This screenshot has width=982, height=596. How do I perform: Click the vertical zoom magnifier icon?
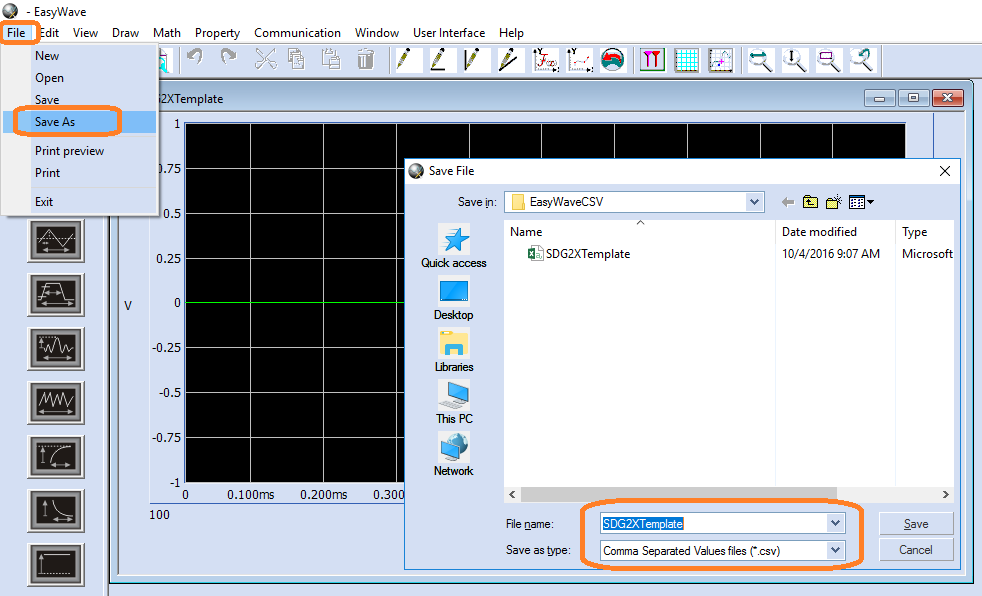tap(795, 60)
